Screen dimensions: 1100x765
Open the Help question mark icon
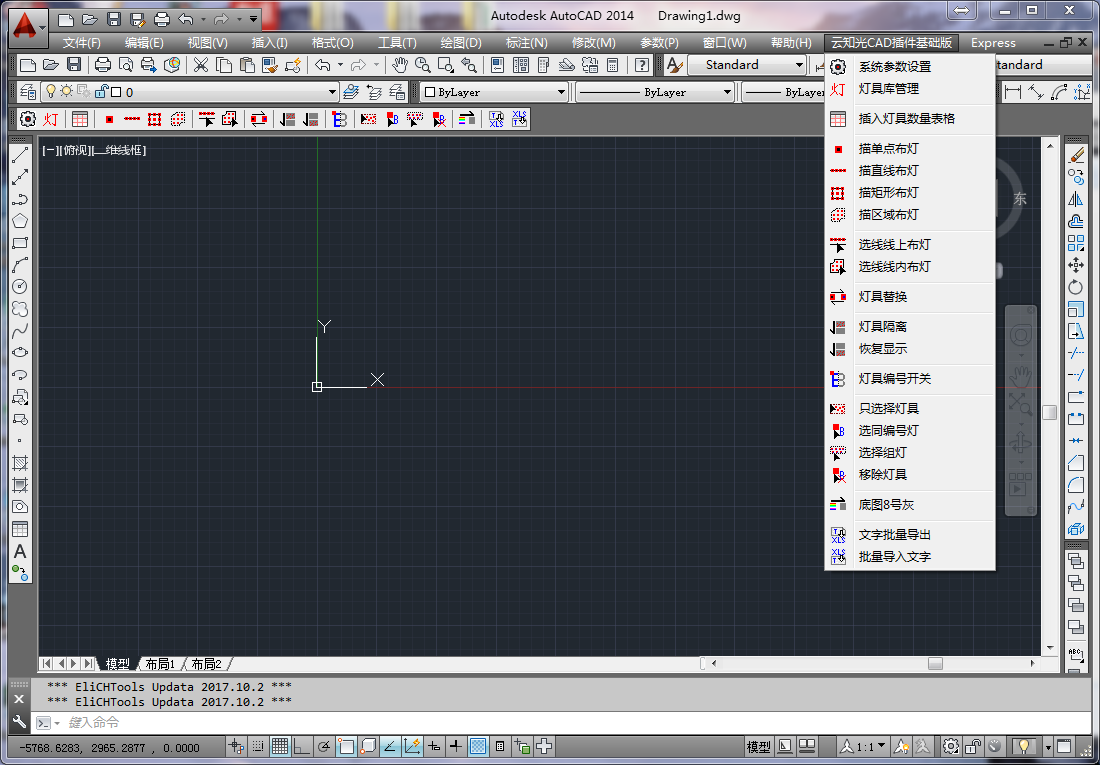[641, 65]
